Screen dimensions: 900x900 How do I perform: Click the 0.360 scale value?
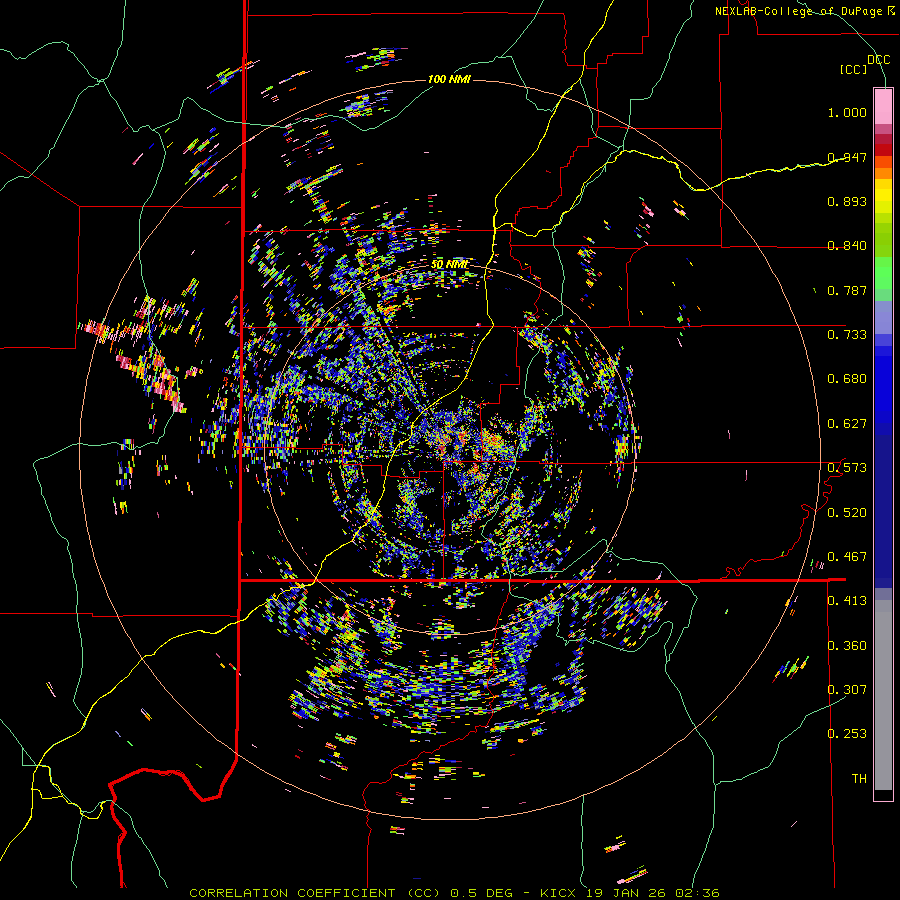point(847,645)
